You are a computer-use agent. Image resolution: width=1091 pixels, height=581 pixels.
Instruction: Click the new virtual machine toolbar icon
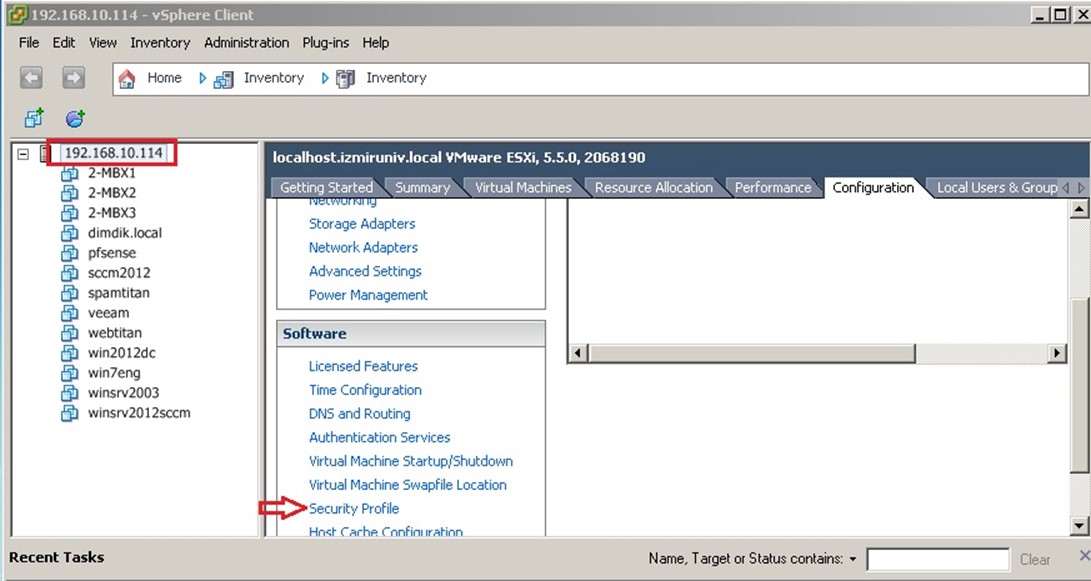click(x=33, y=118)
